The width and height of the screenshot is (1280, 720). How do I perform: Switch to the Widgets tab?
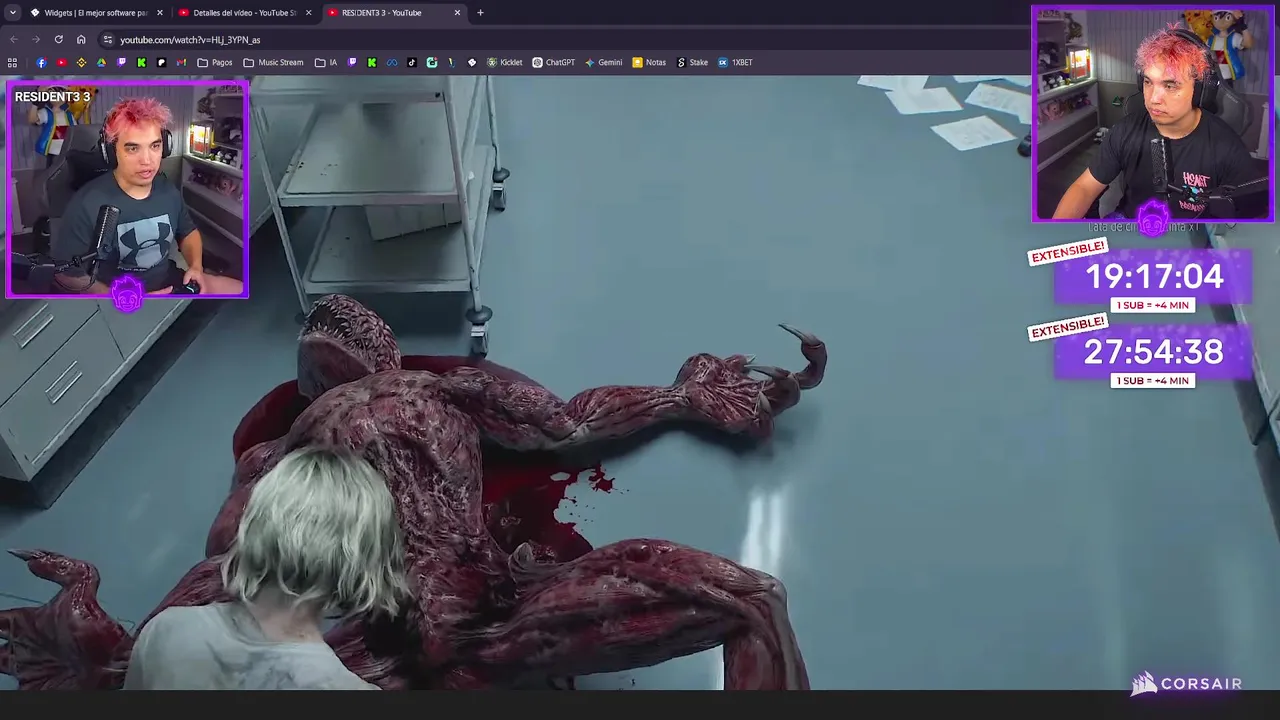coord(96,13)
